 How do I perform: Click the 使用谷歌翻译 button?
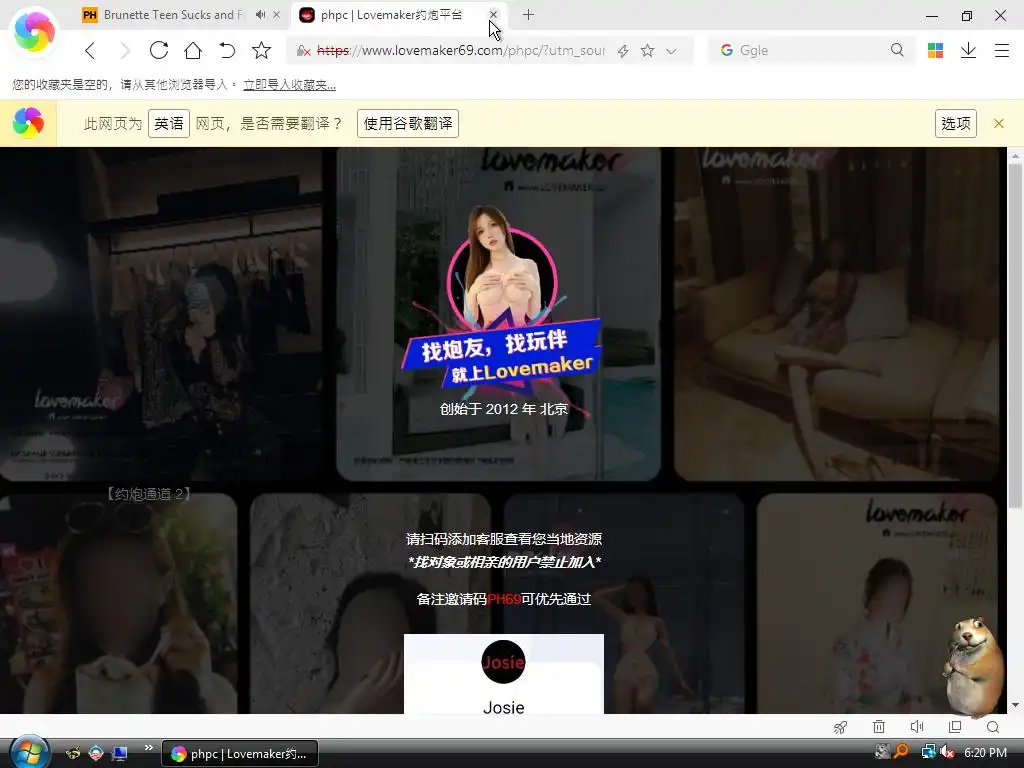point(408,123)
